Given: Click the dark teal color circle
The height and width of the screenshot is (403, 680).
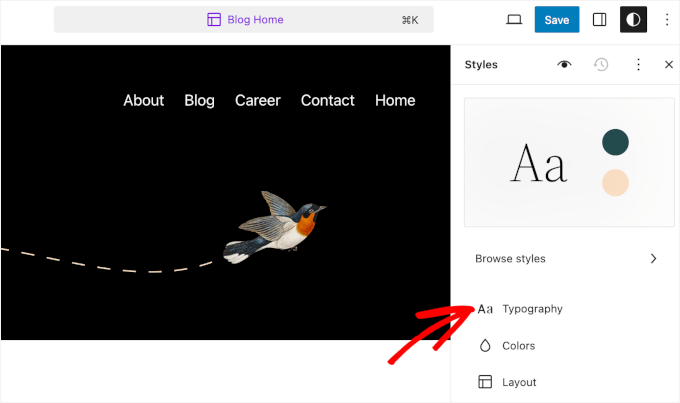Looking at the screenshot, I should pyautogui.click(x=615, y=142).
